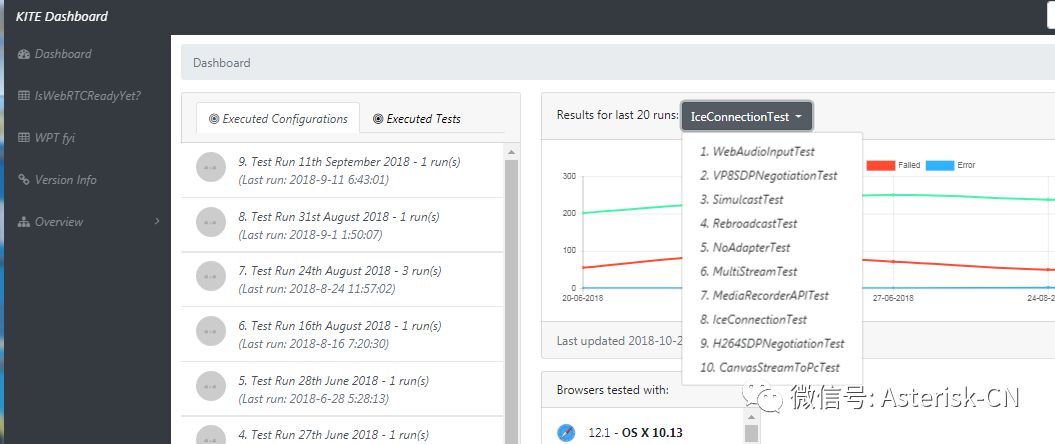Switch to the Executed Tests tab
Viewport: 1055px width, 444px height.
click(416, 119)
